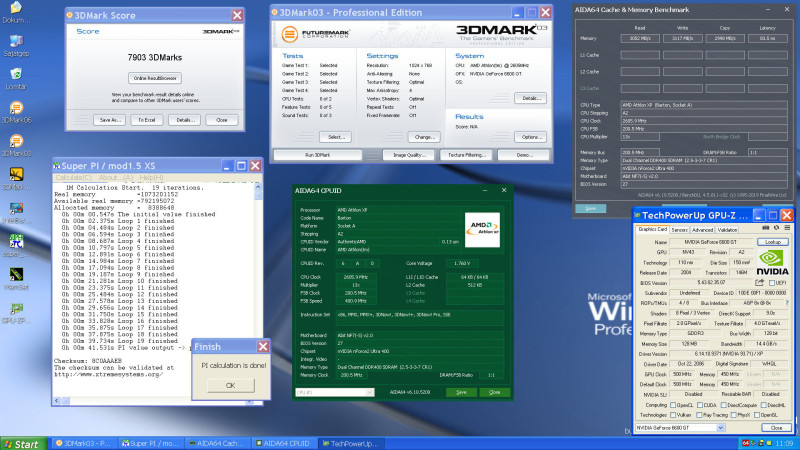800x450 pixels.
Task: Click the Select button under Tests in 3DMark03
Action: tap(335, 137)
